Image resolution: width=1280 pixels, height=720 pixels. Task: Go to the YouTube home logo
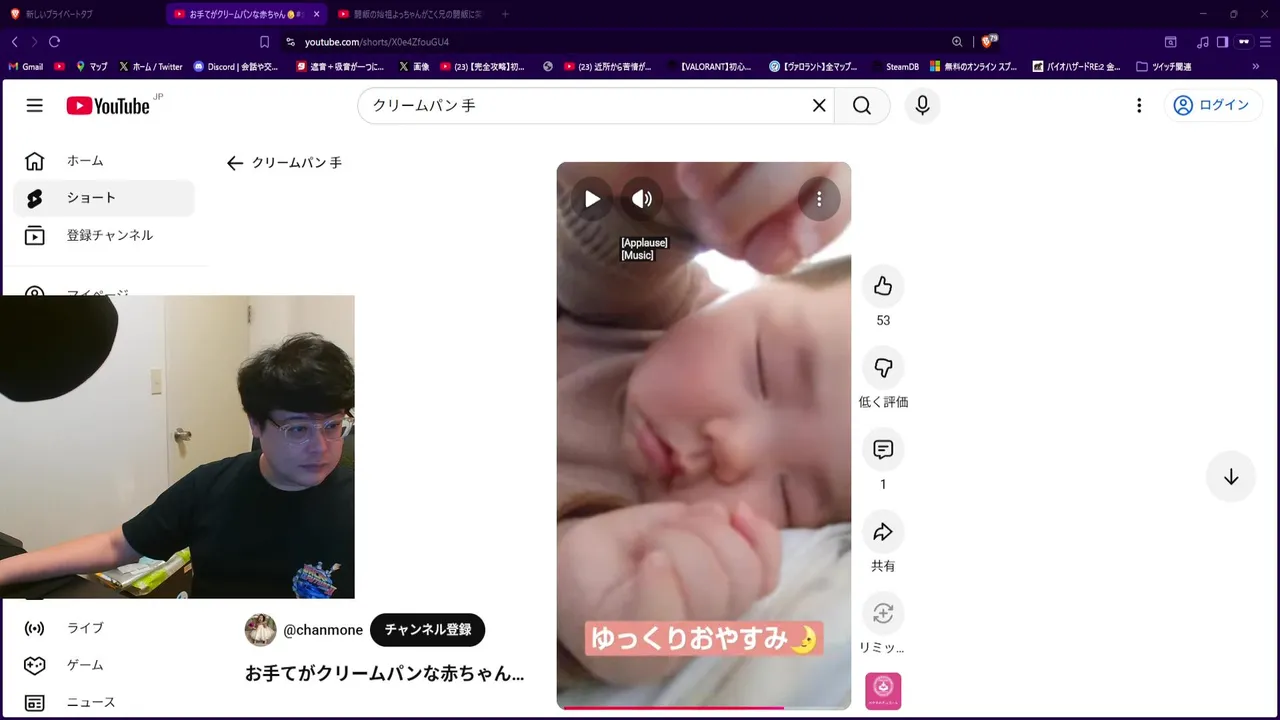(x=108, y=105)
